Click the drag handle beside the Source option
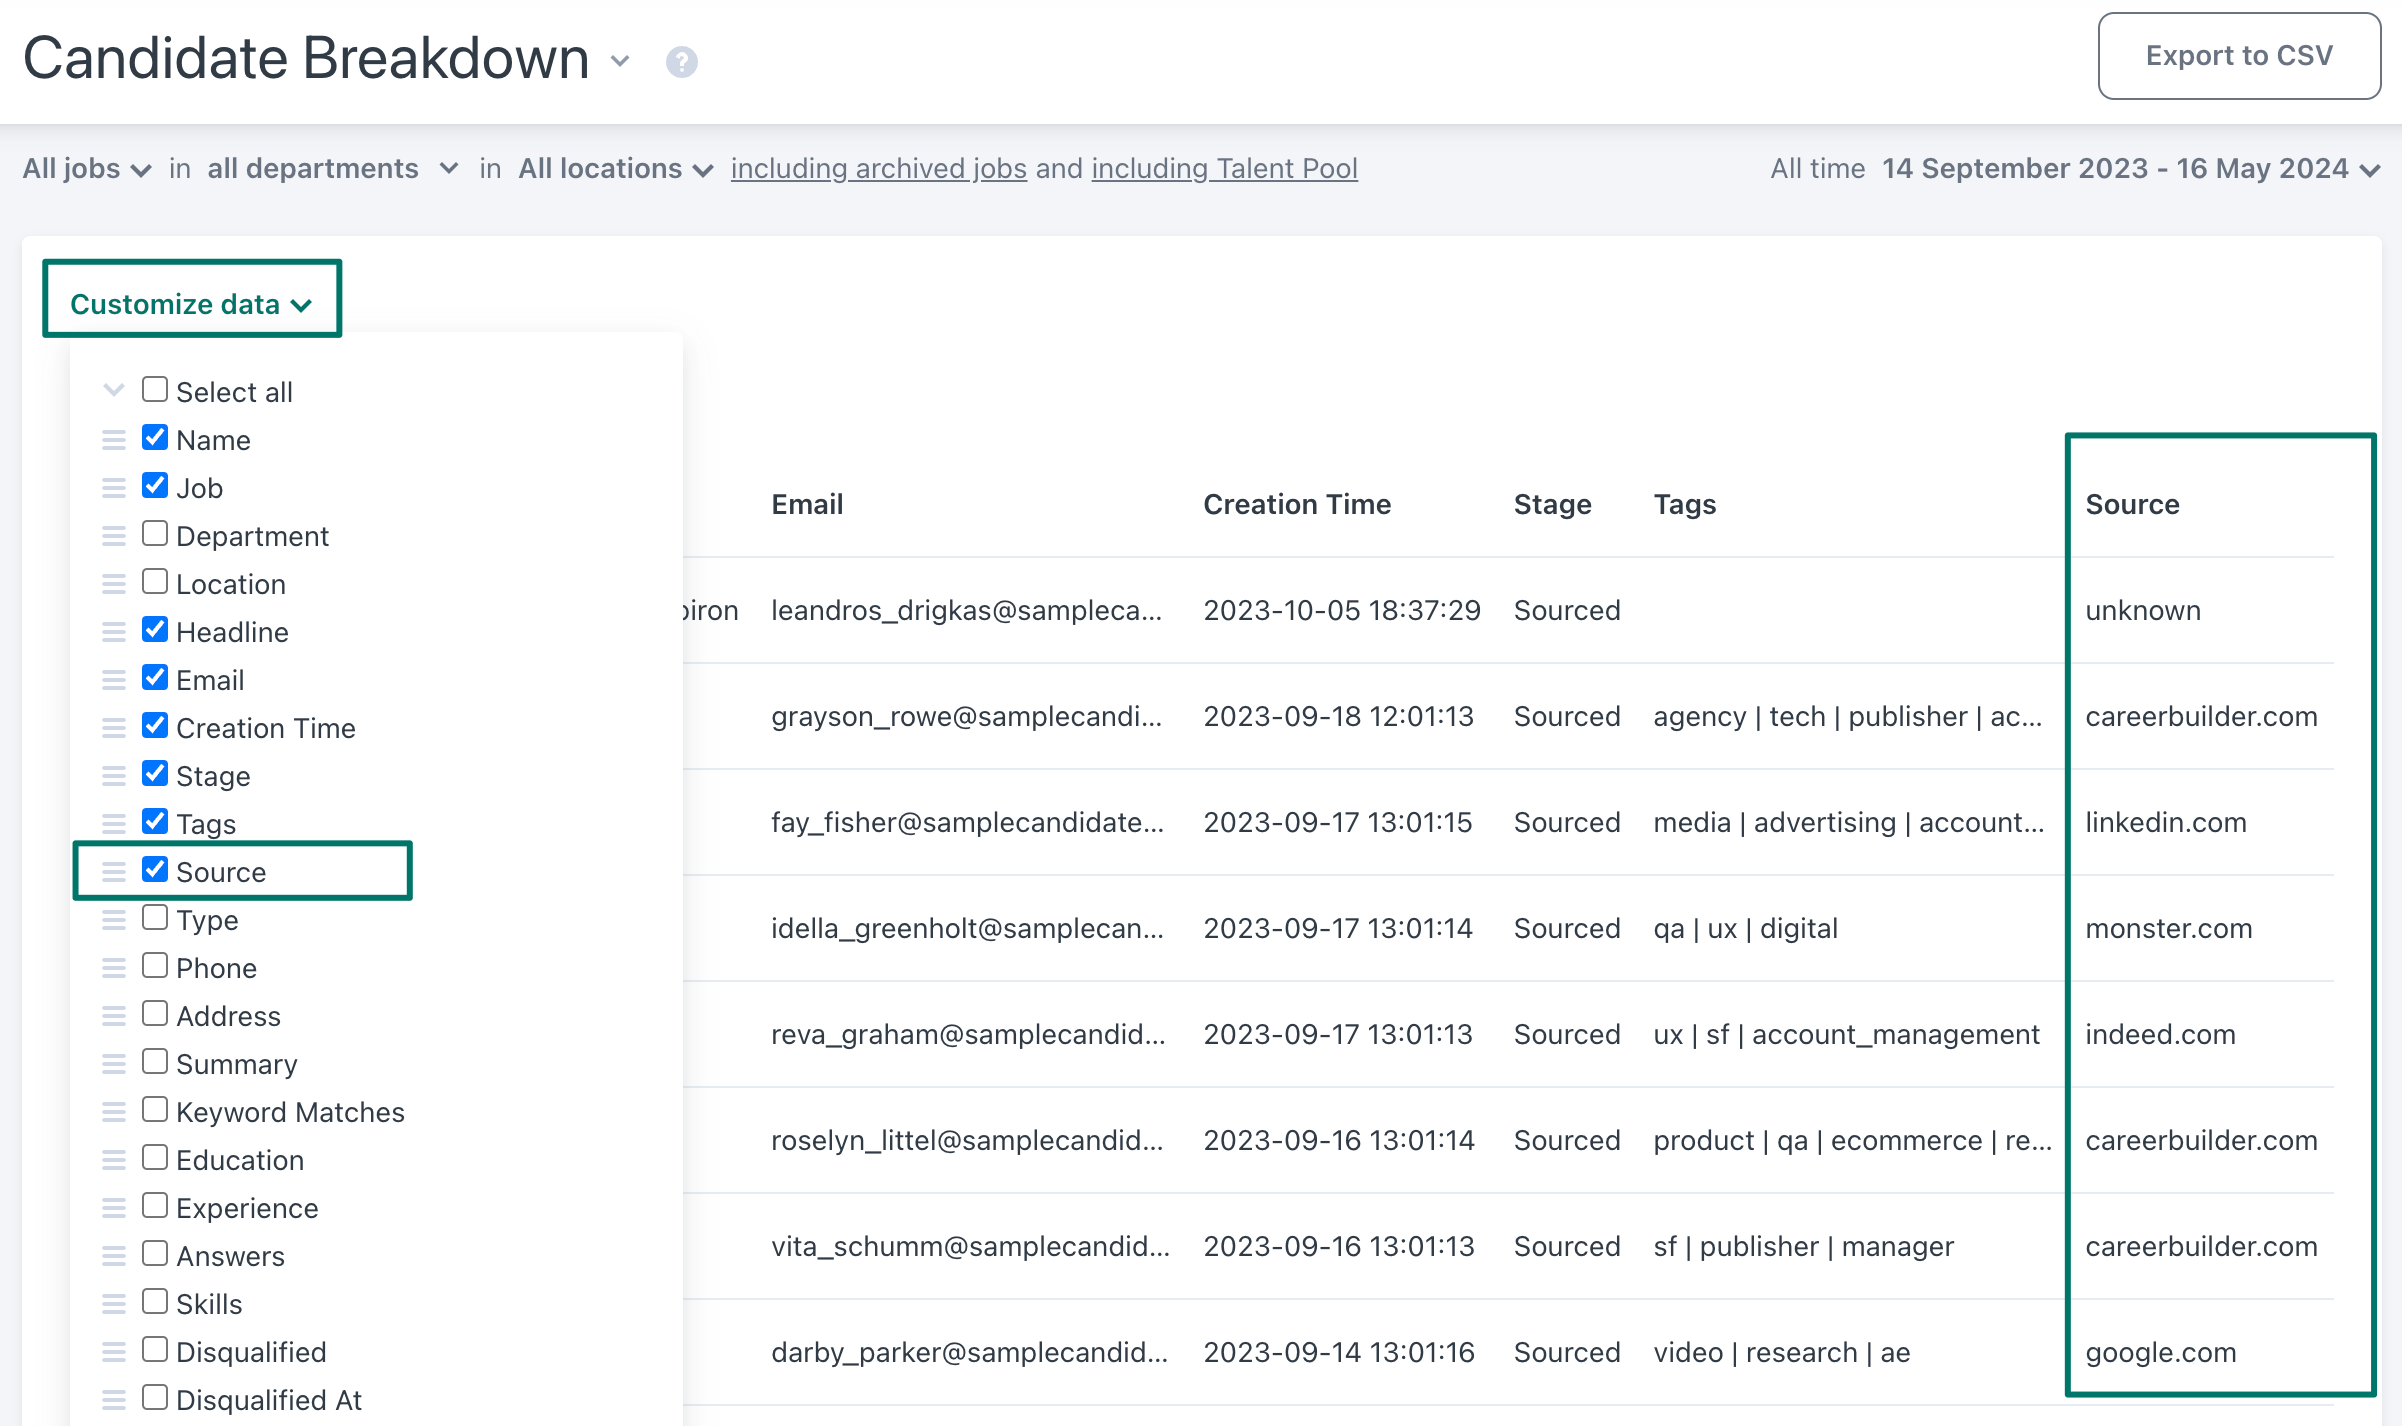Image resolution: width=2402 pixels, height=1426 pixels. point(114,871)
